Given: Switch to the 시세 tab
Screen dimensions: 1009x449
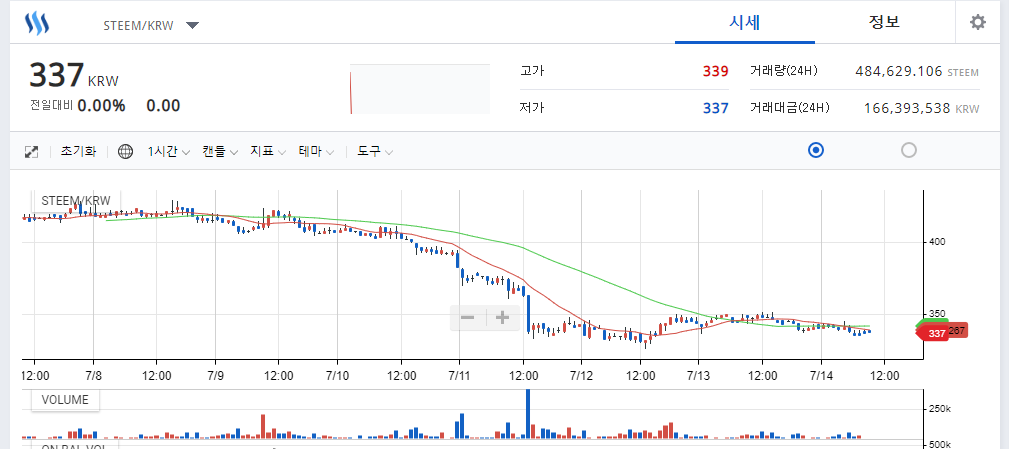Looking at the screenshot, I should coord(745,23).
